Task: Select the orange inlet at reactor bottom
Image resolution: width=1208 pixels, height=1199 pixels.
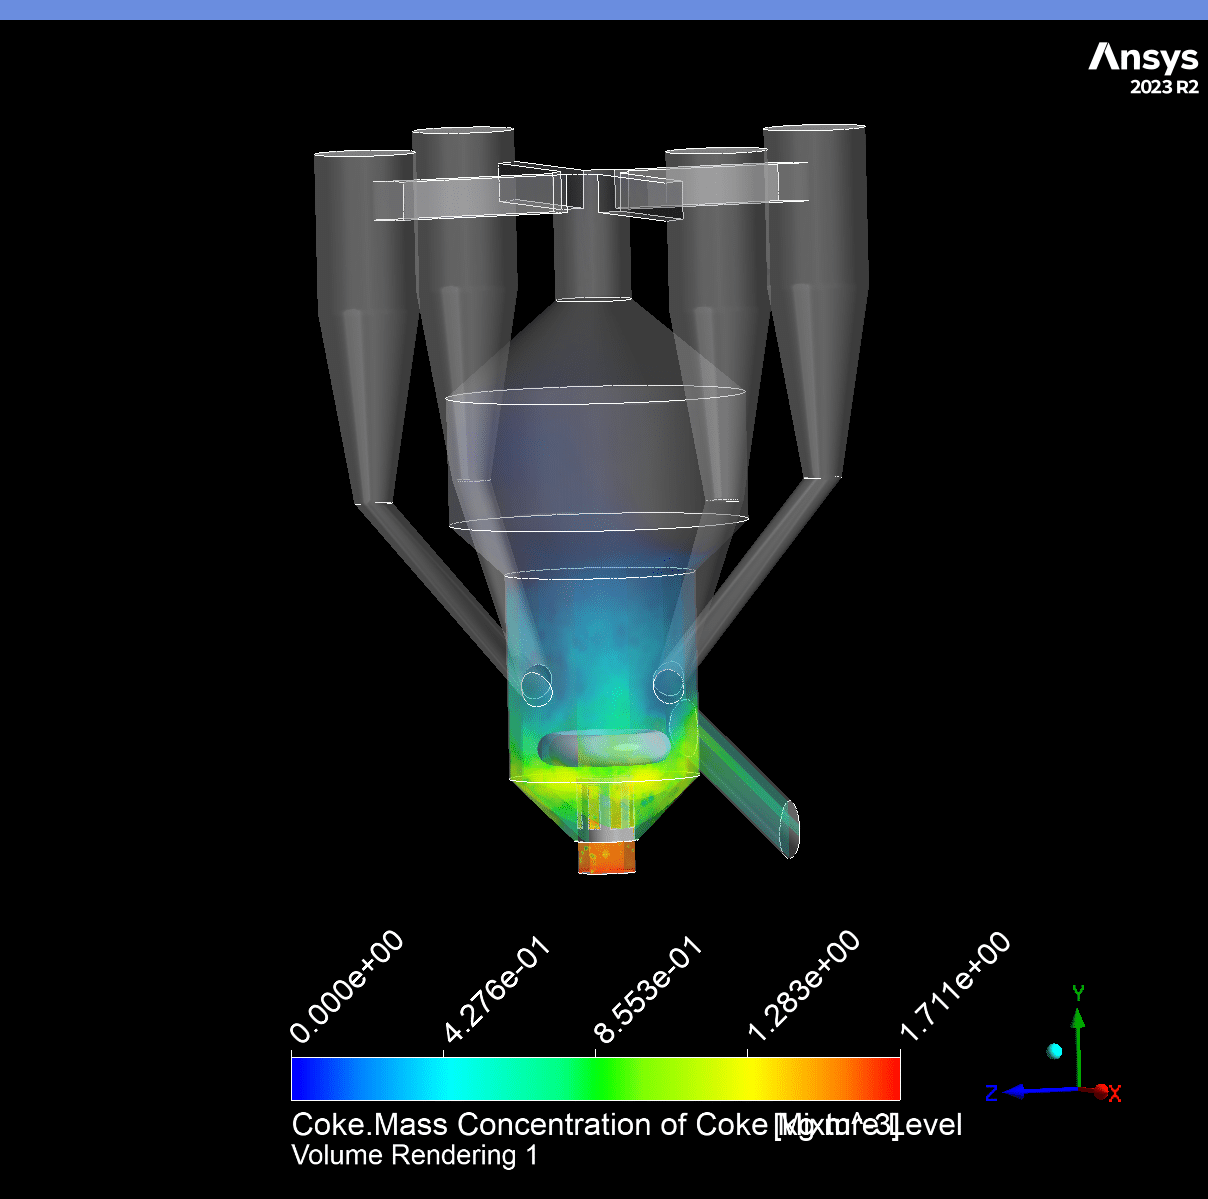Action: 607,857
